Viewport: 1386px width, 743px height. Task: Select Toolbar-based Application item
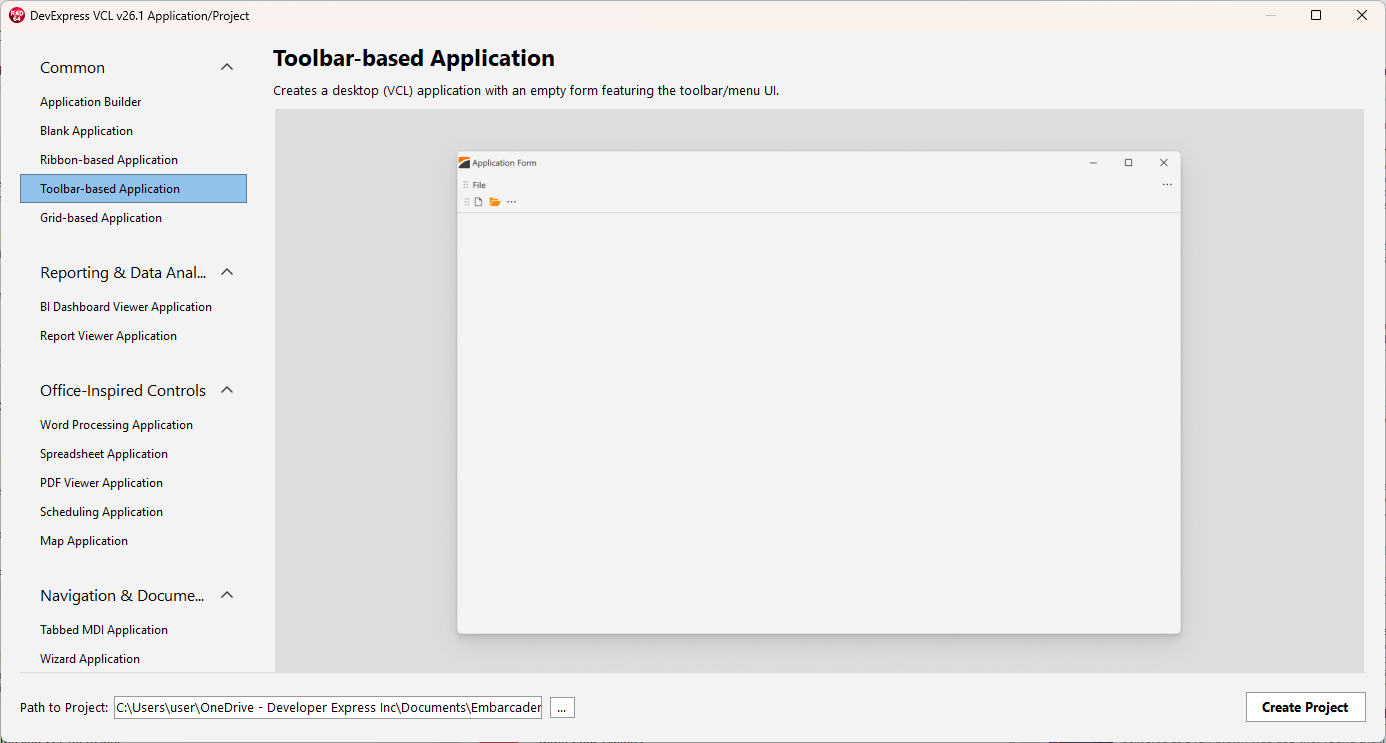pyautogui.click(x=133, y=189)
